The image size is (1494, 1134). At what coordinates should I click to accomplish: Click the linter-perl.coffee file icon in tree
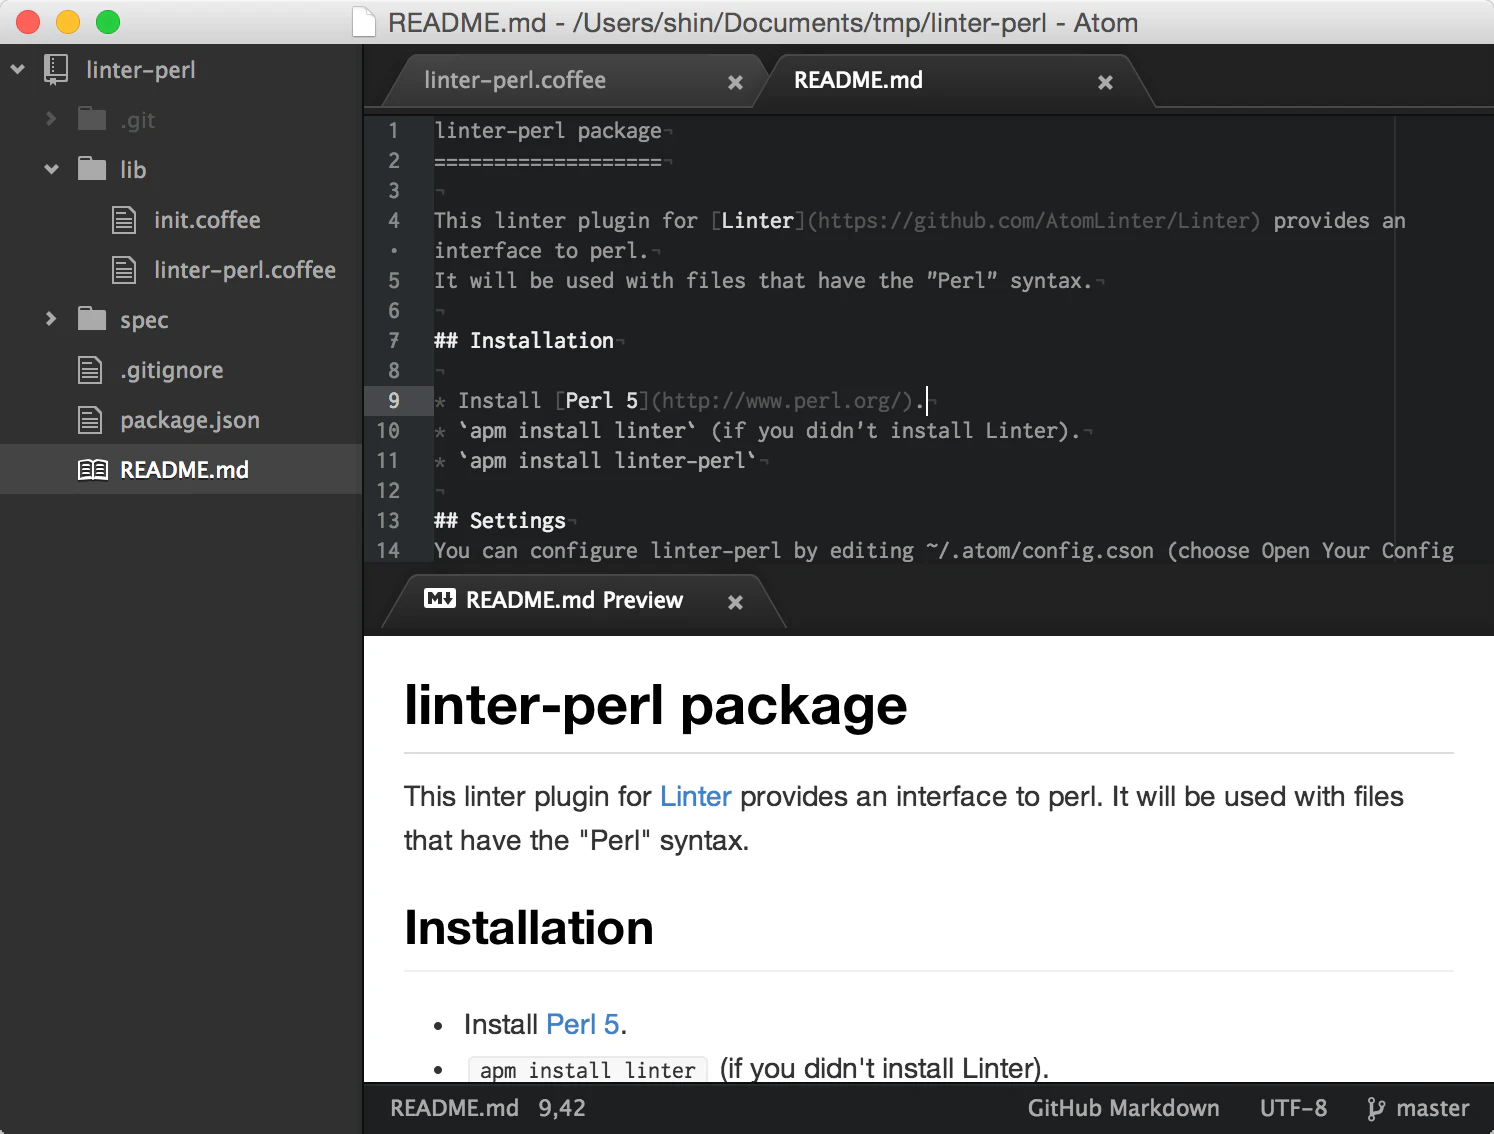(124, 269)
